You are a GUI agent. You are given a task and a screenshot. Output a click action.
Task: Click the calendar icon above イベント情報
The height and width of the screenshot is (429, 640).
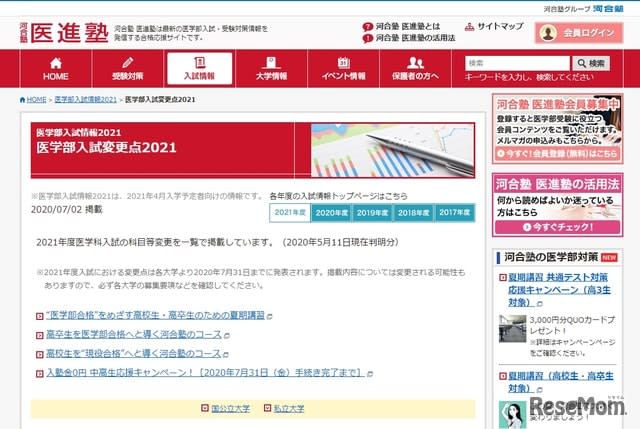tap(343, 62)
